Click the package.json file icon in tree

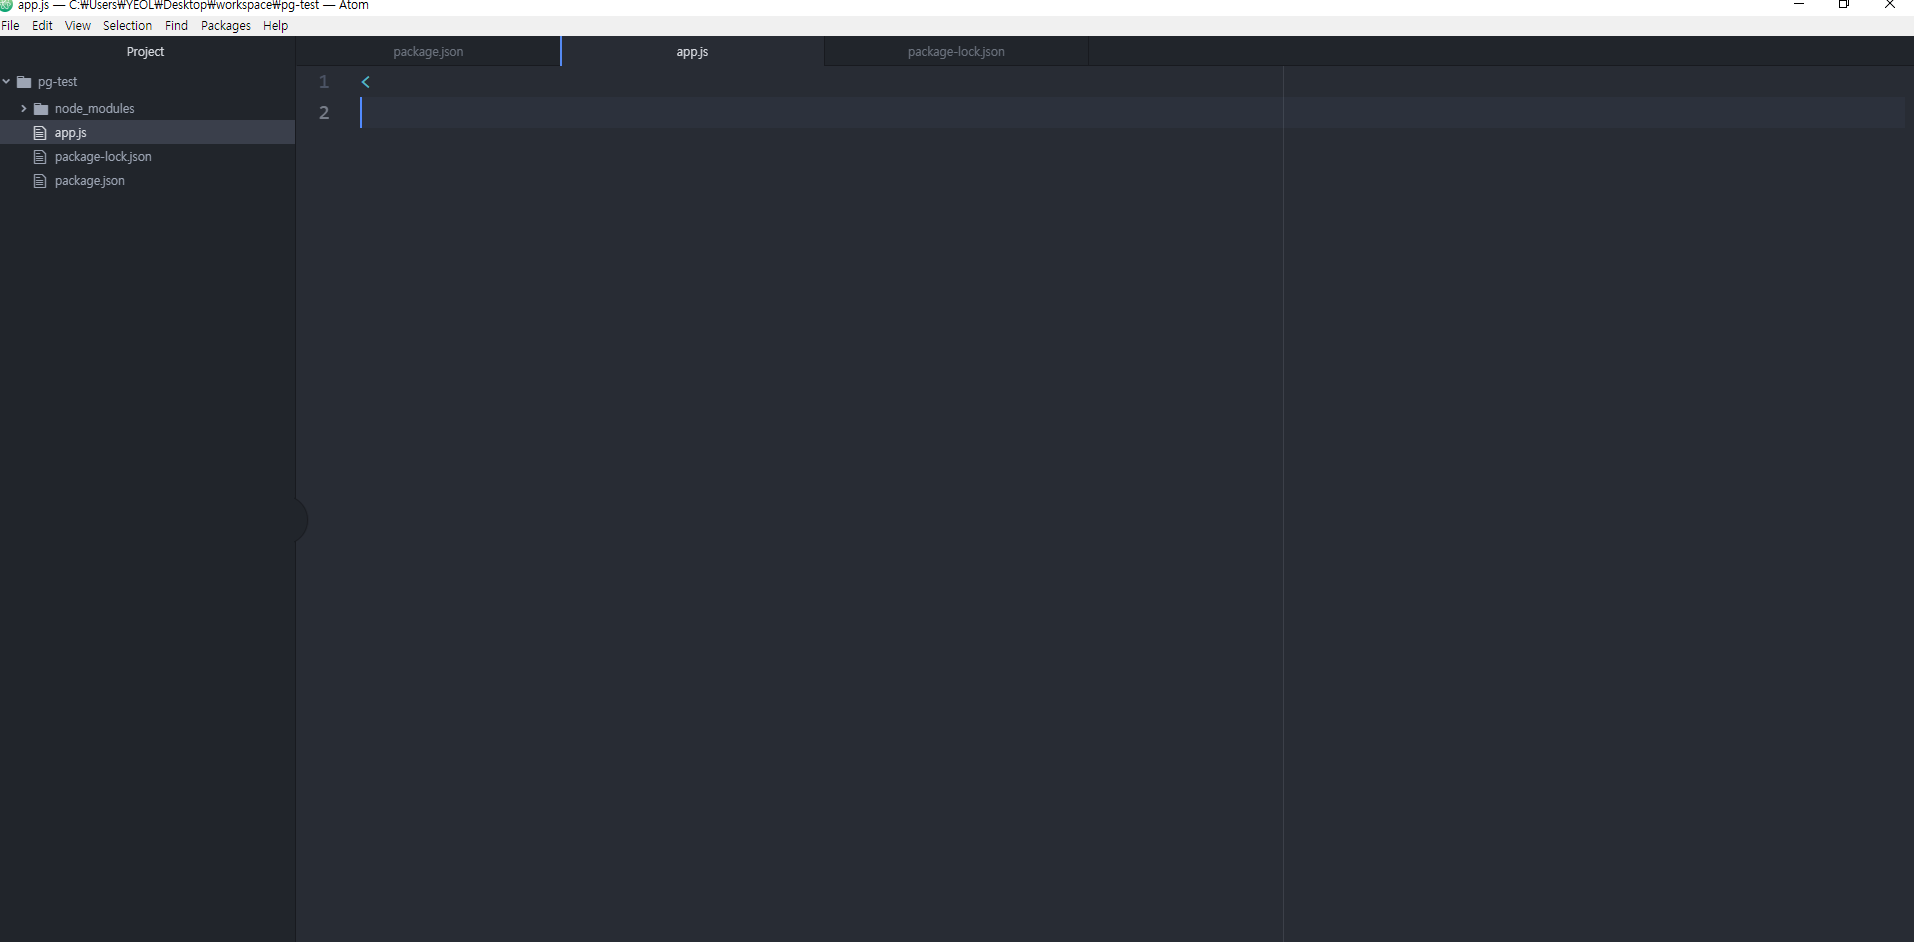pos(40,181)
